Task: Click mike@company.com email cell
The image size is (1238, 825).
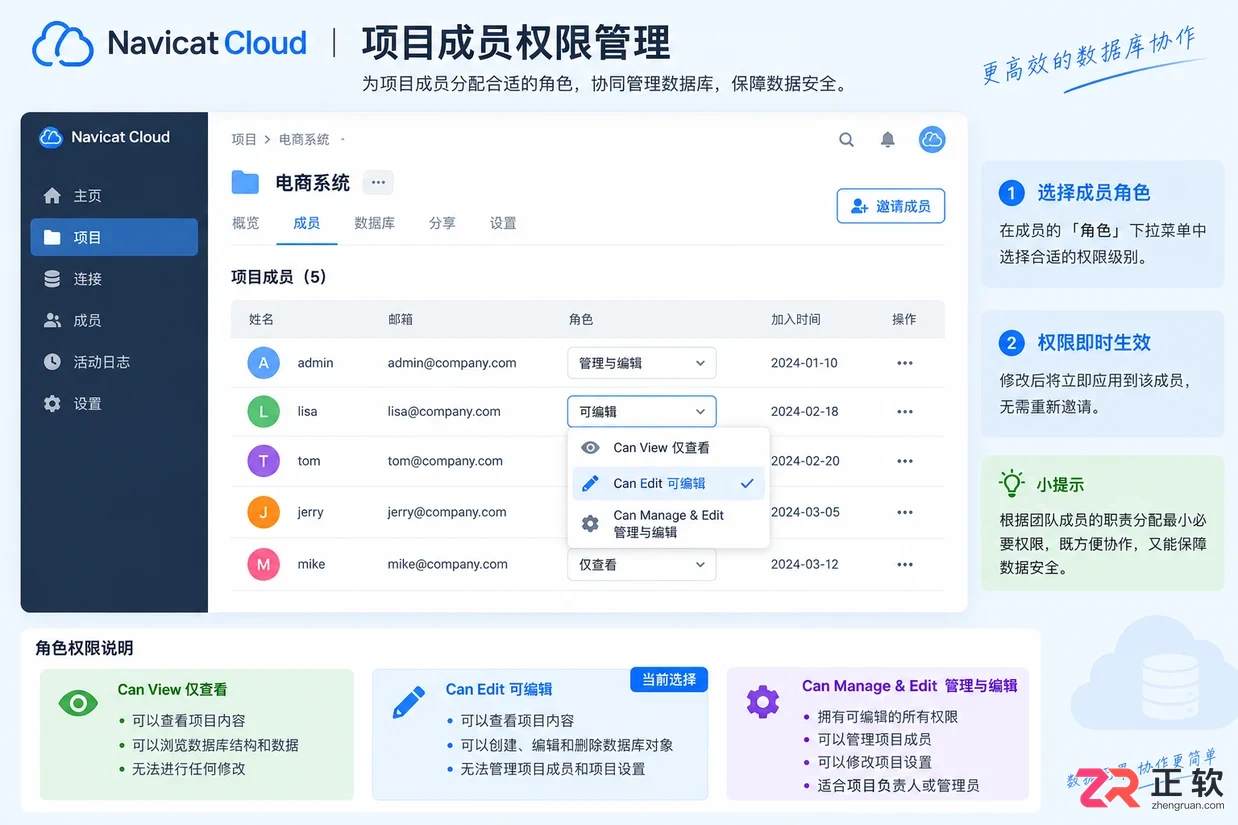Action: (447, 564)
